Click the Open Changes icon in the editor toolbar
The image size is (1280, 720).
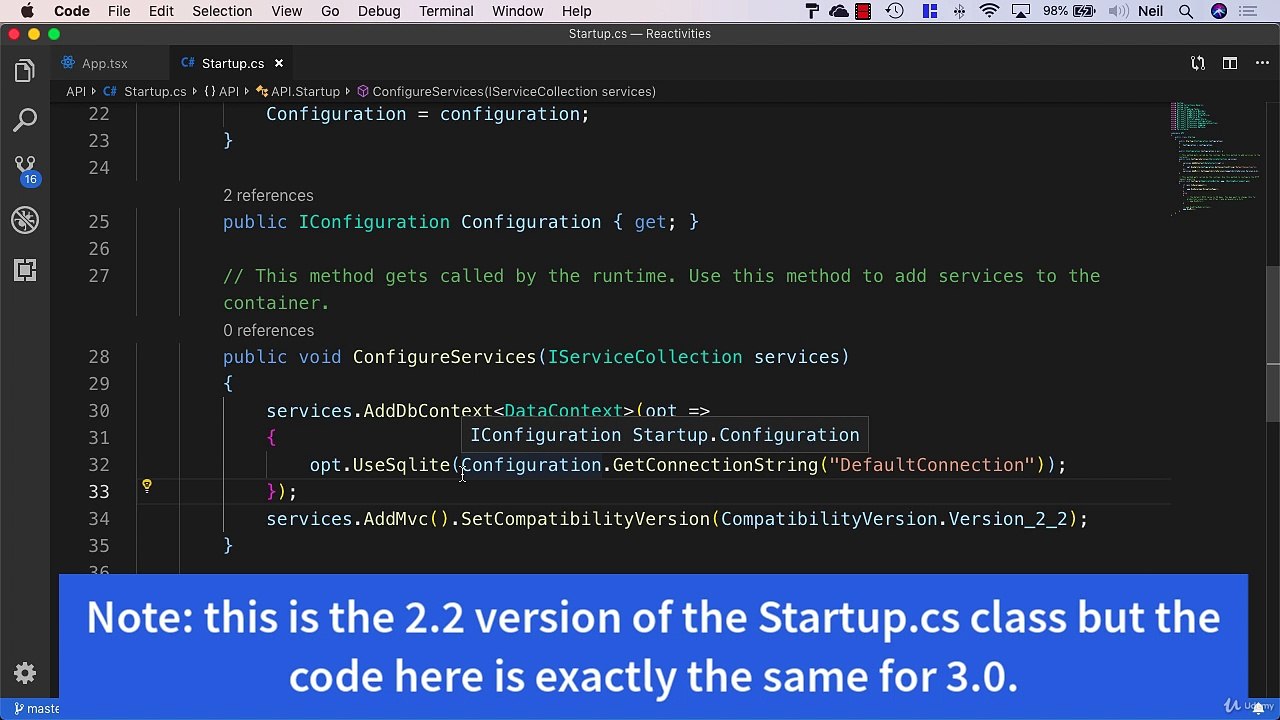[1198, 63]
